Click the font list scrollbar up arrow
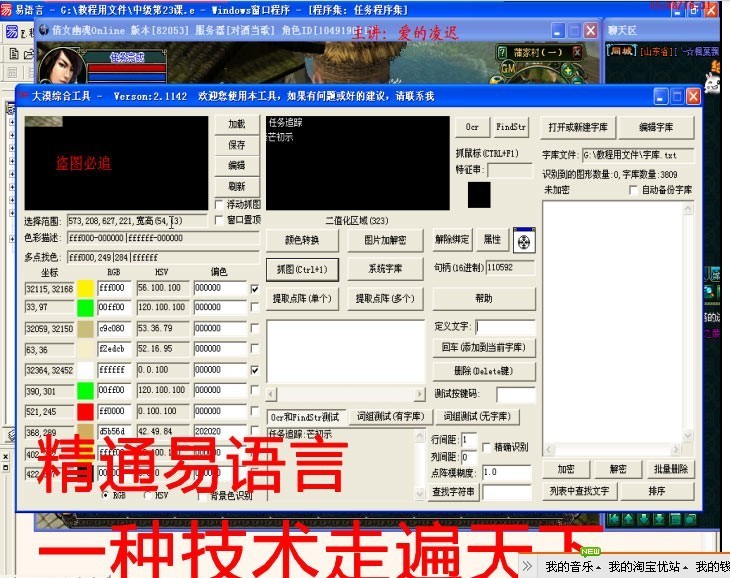This screenshot has height=578, width=730. (x=688, y=209)
